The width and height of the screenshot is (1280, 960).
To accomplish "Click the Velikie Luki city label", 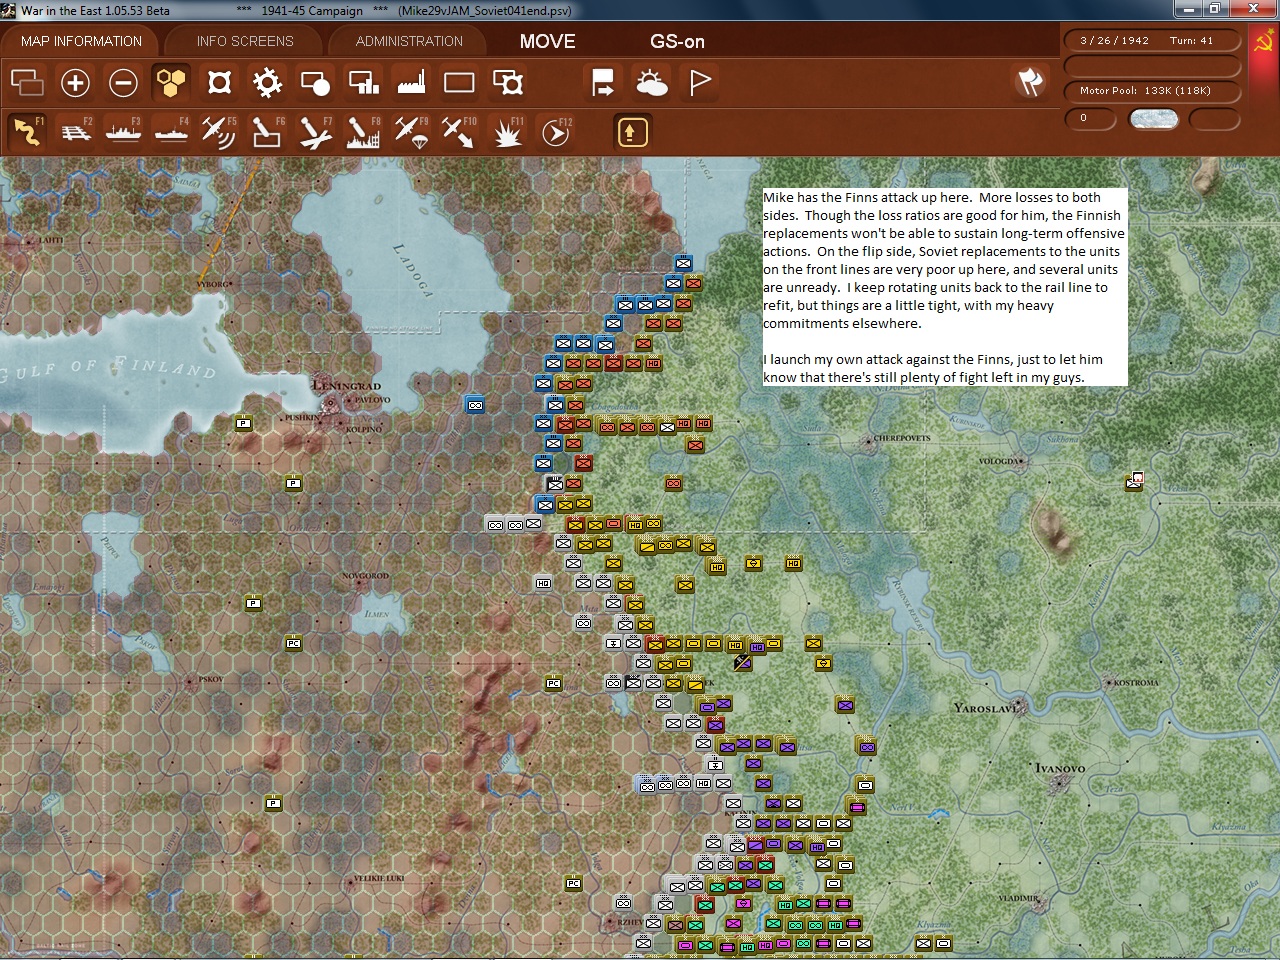I will (x=379, y=878).
